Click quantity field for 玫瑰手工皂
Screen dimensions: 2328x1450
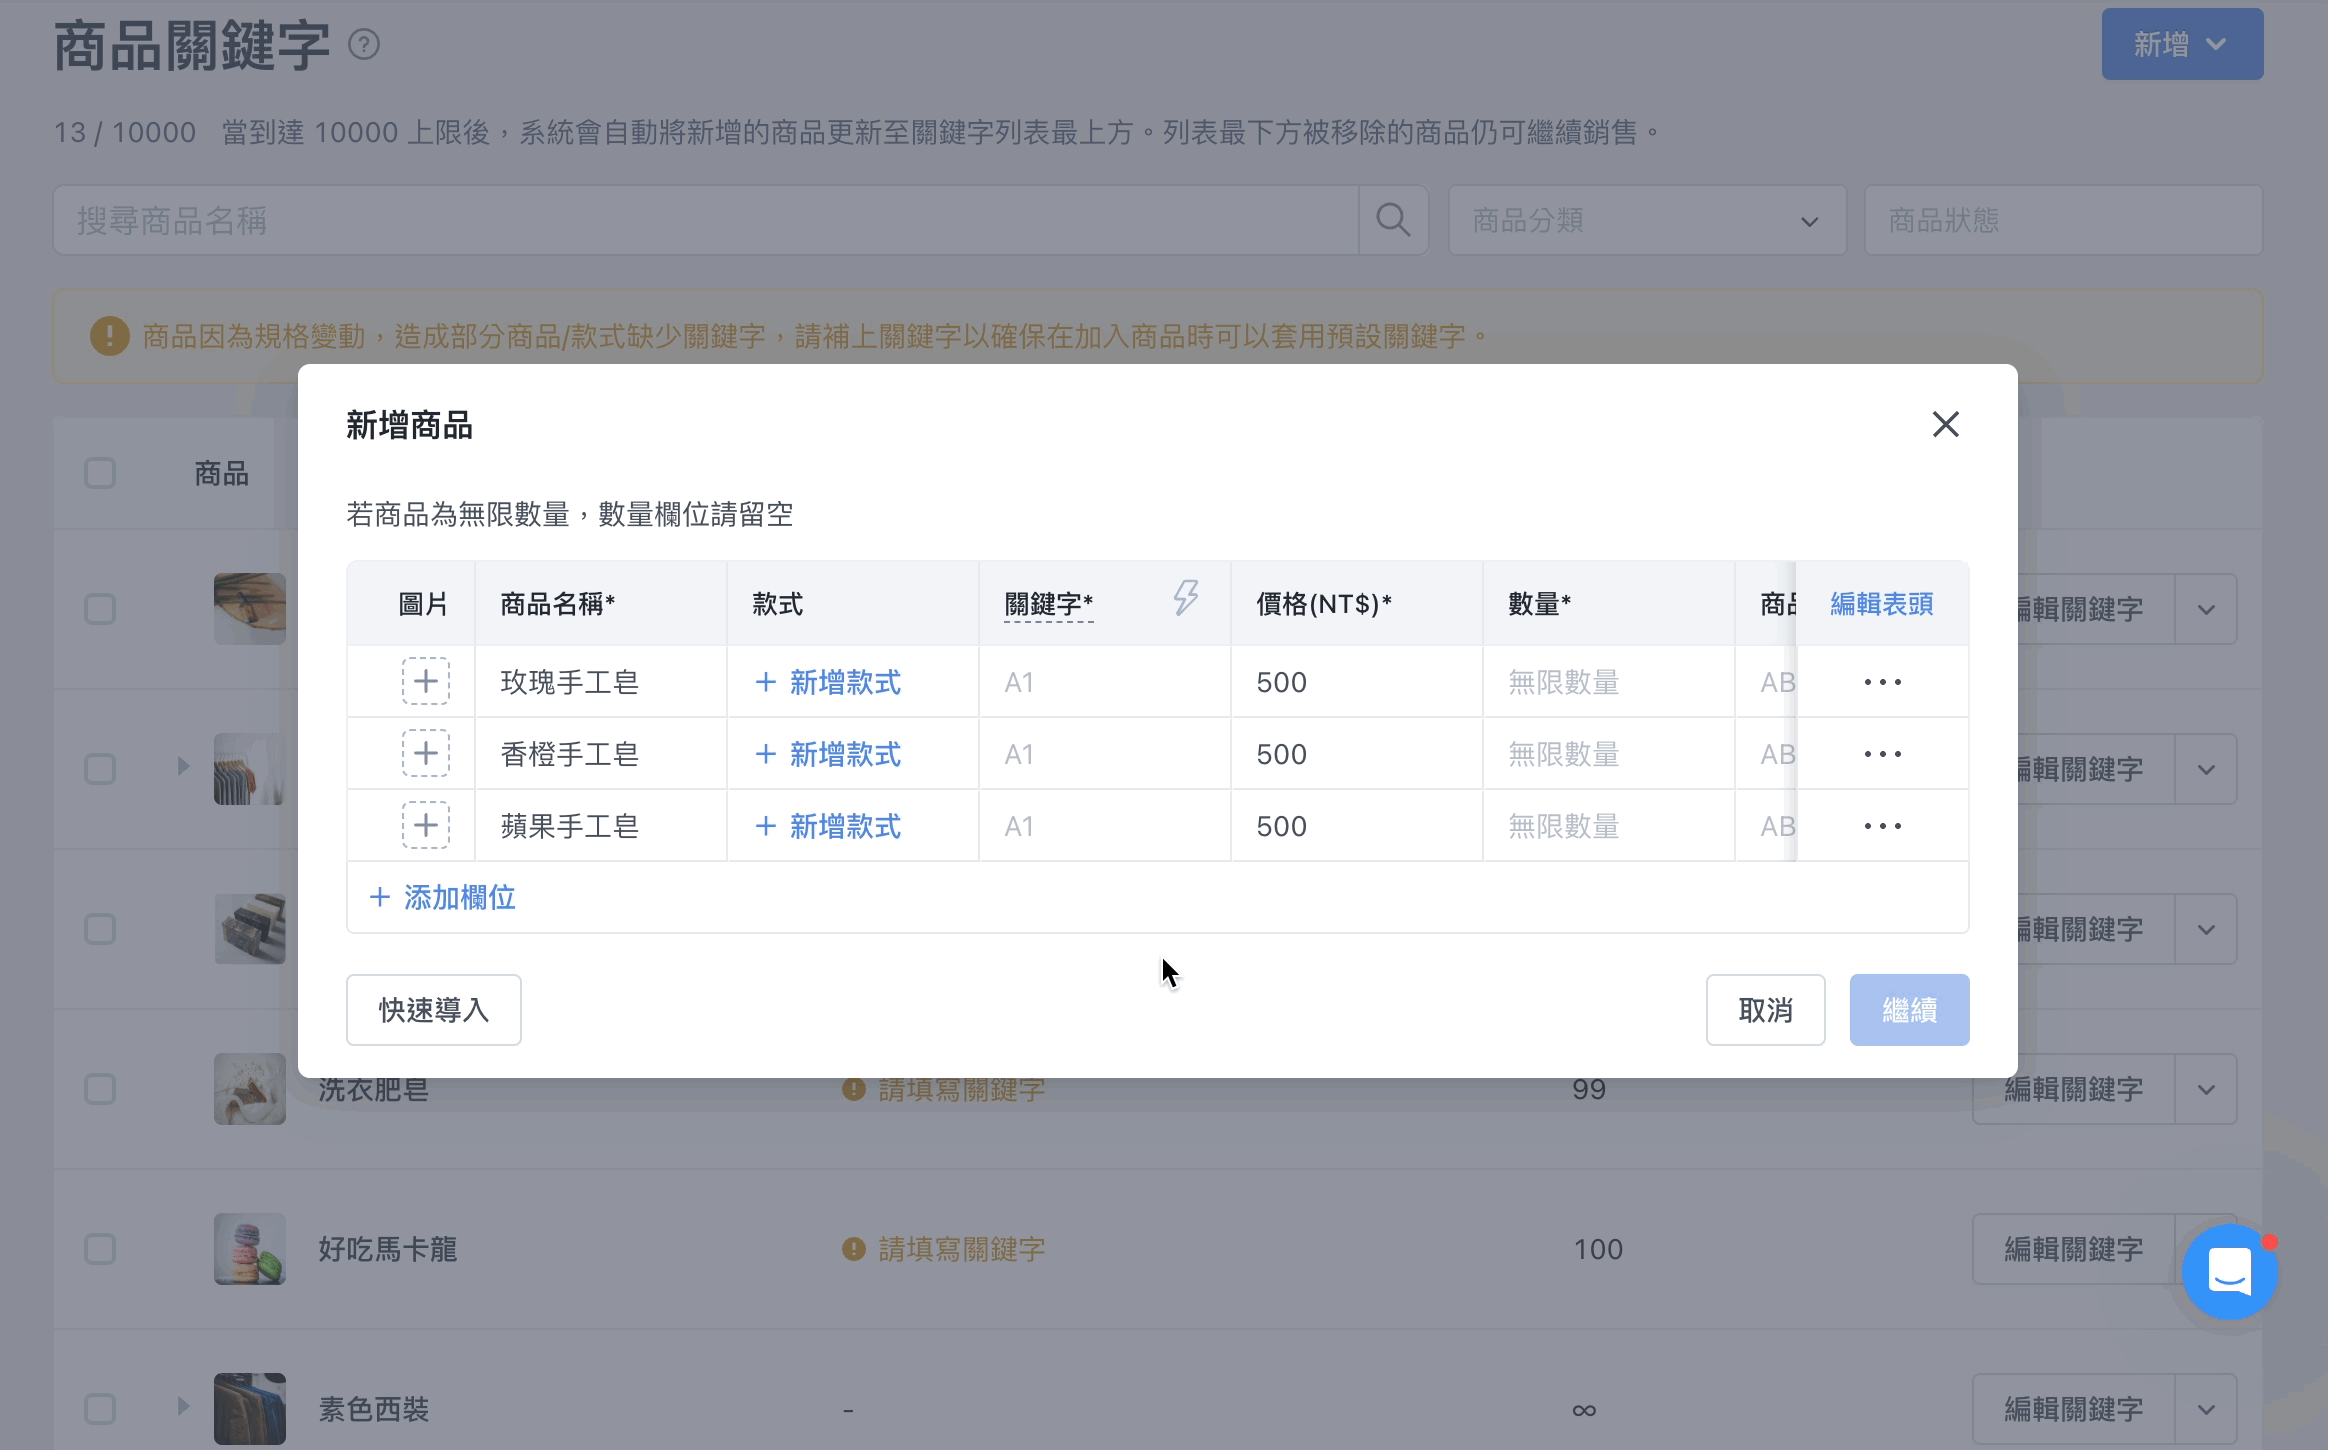(1608, 682)
